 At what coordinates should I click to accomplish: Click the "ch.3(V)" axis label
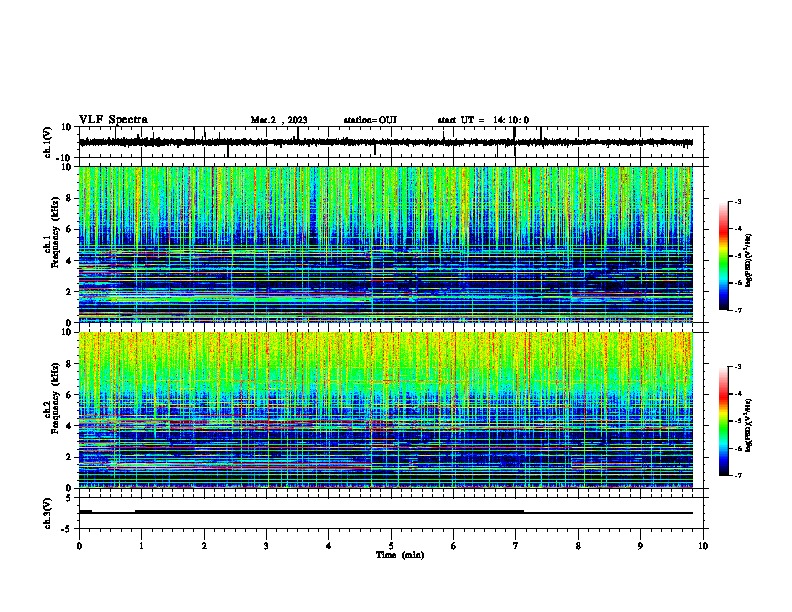tap(47, 513)
